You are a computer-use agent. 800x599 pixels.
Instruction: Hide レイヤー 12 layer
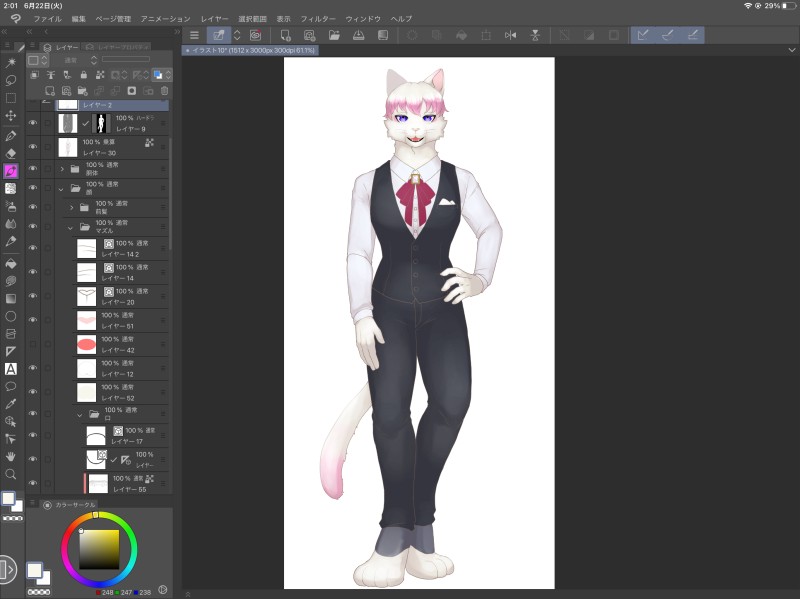point(33,368)
